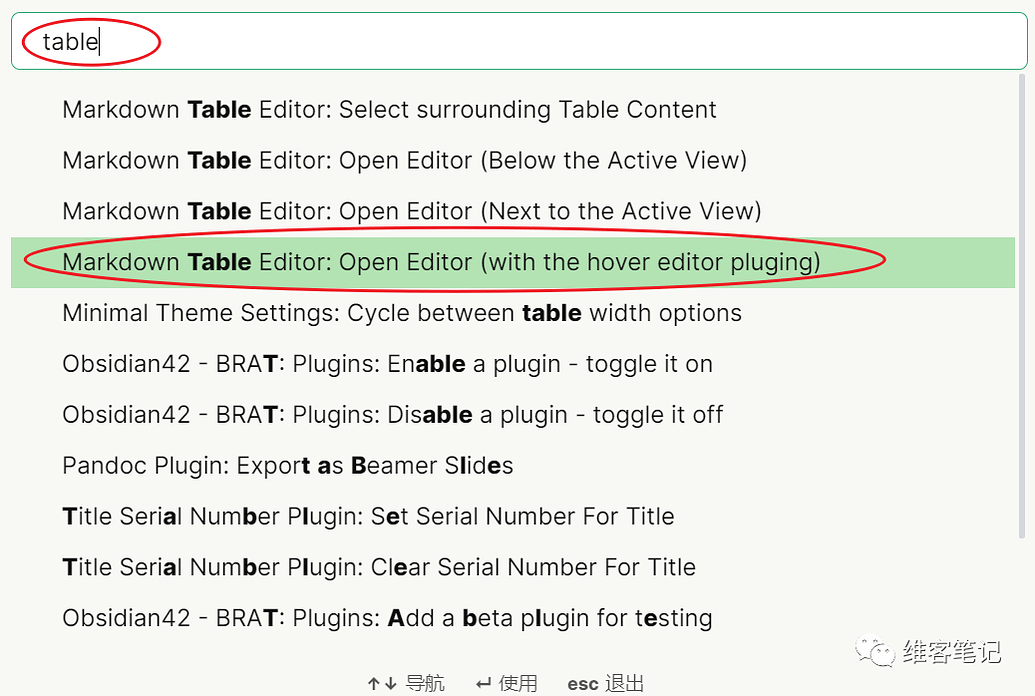Choose Set Serial Number For Title
Image resolution: width=1035 pixels, height=696 pixels.
368,517
